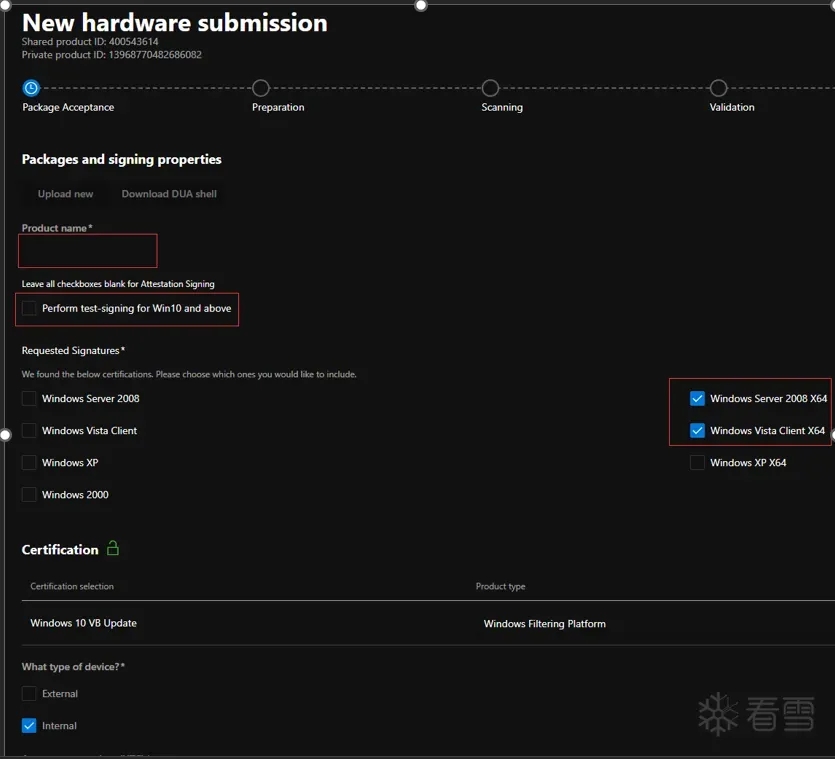Select External device type checkbox
This screenshot has width=835, height=759.
(30, 693)
